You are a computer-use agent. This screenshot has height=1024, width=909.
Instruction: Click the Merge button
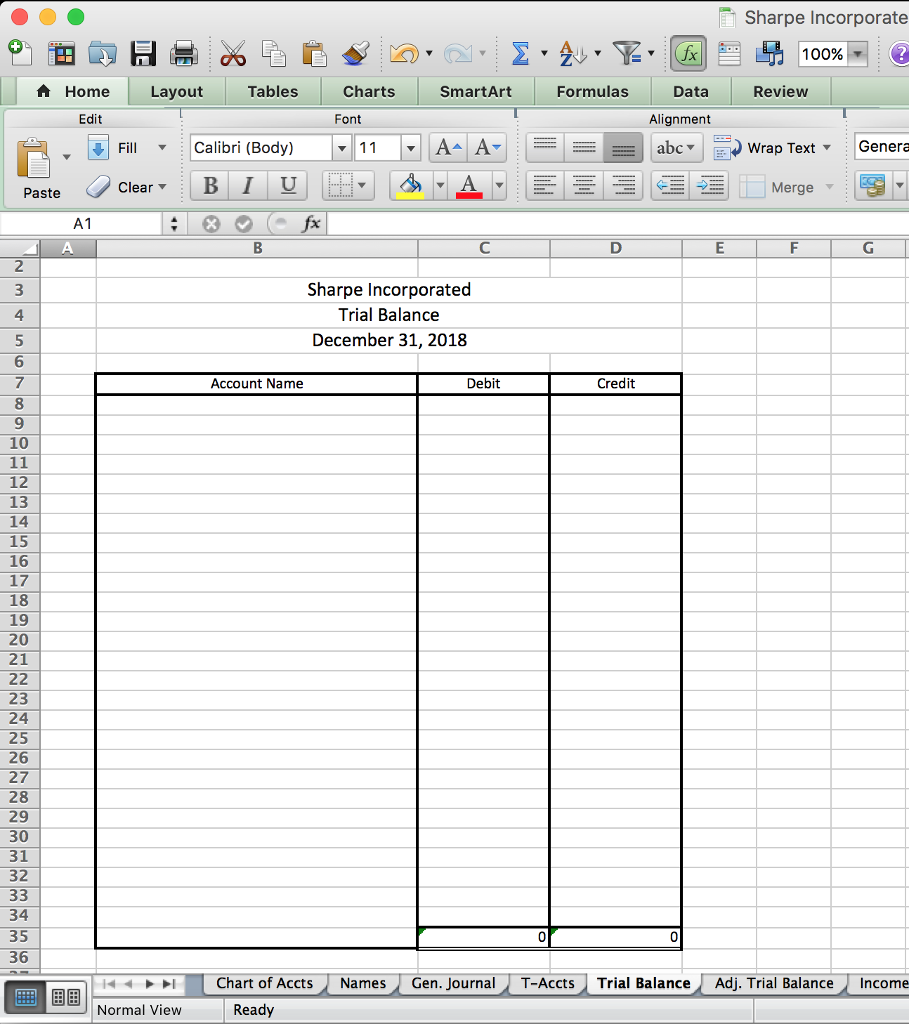778,187
